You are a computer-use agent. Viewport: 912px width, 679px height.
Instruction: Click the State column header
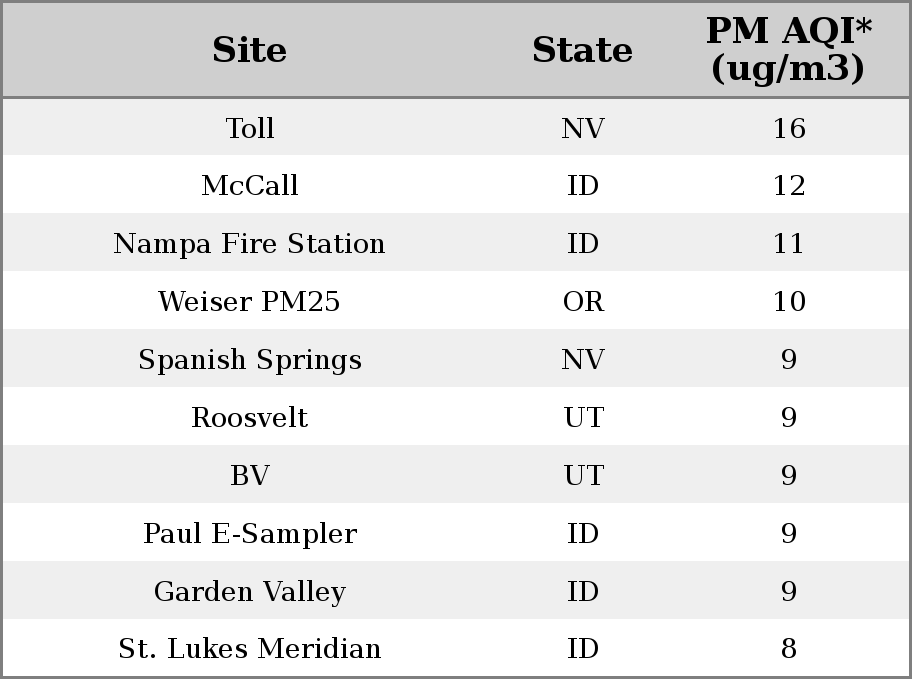[x=582, y=50]
